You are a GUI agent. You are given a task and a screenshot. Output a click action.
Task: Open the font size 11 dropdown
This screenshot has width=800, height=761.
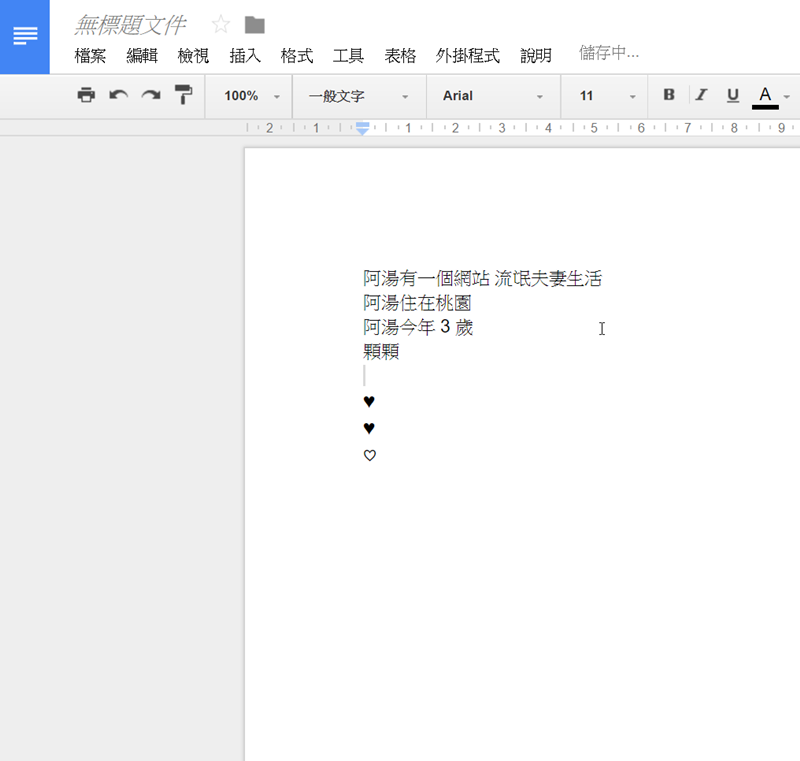(606, 96)
